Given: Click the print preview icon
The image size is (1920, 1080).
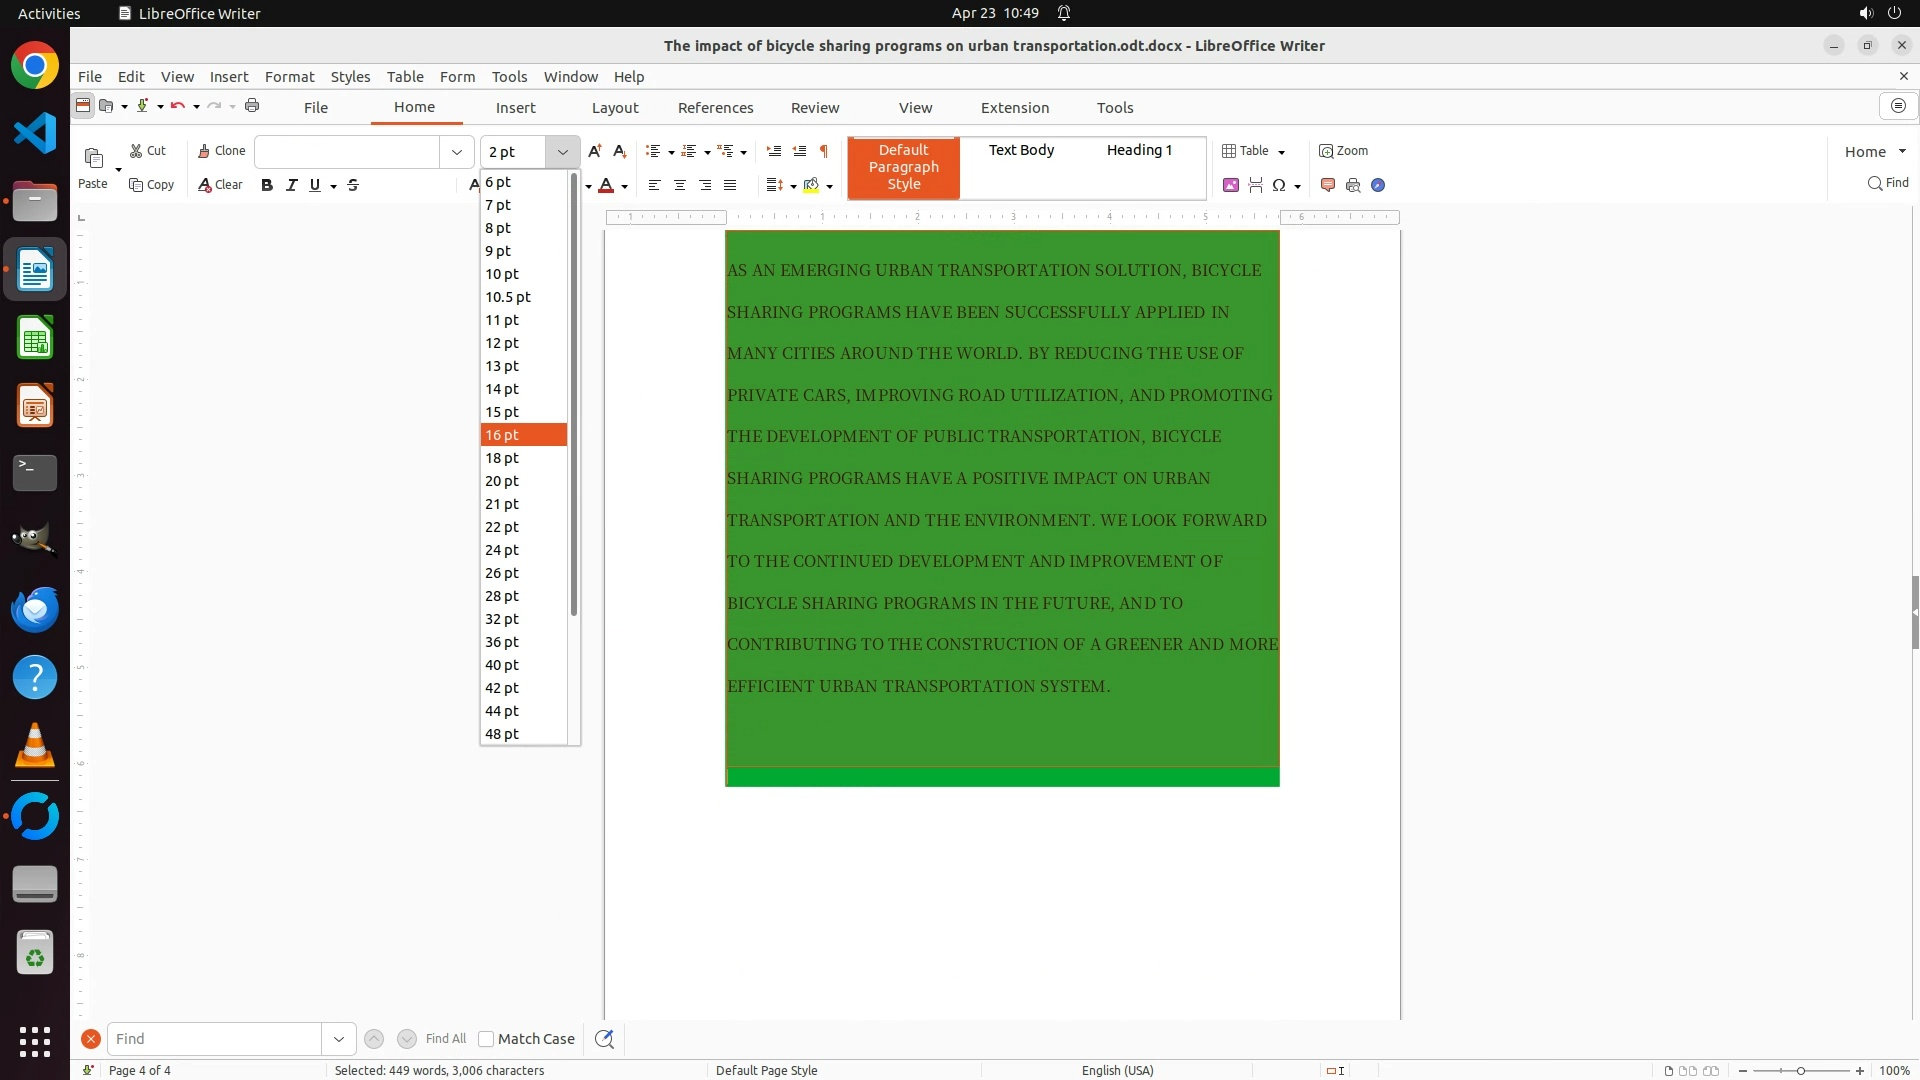Looking at the screenshot, I should coord(1353,185).
